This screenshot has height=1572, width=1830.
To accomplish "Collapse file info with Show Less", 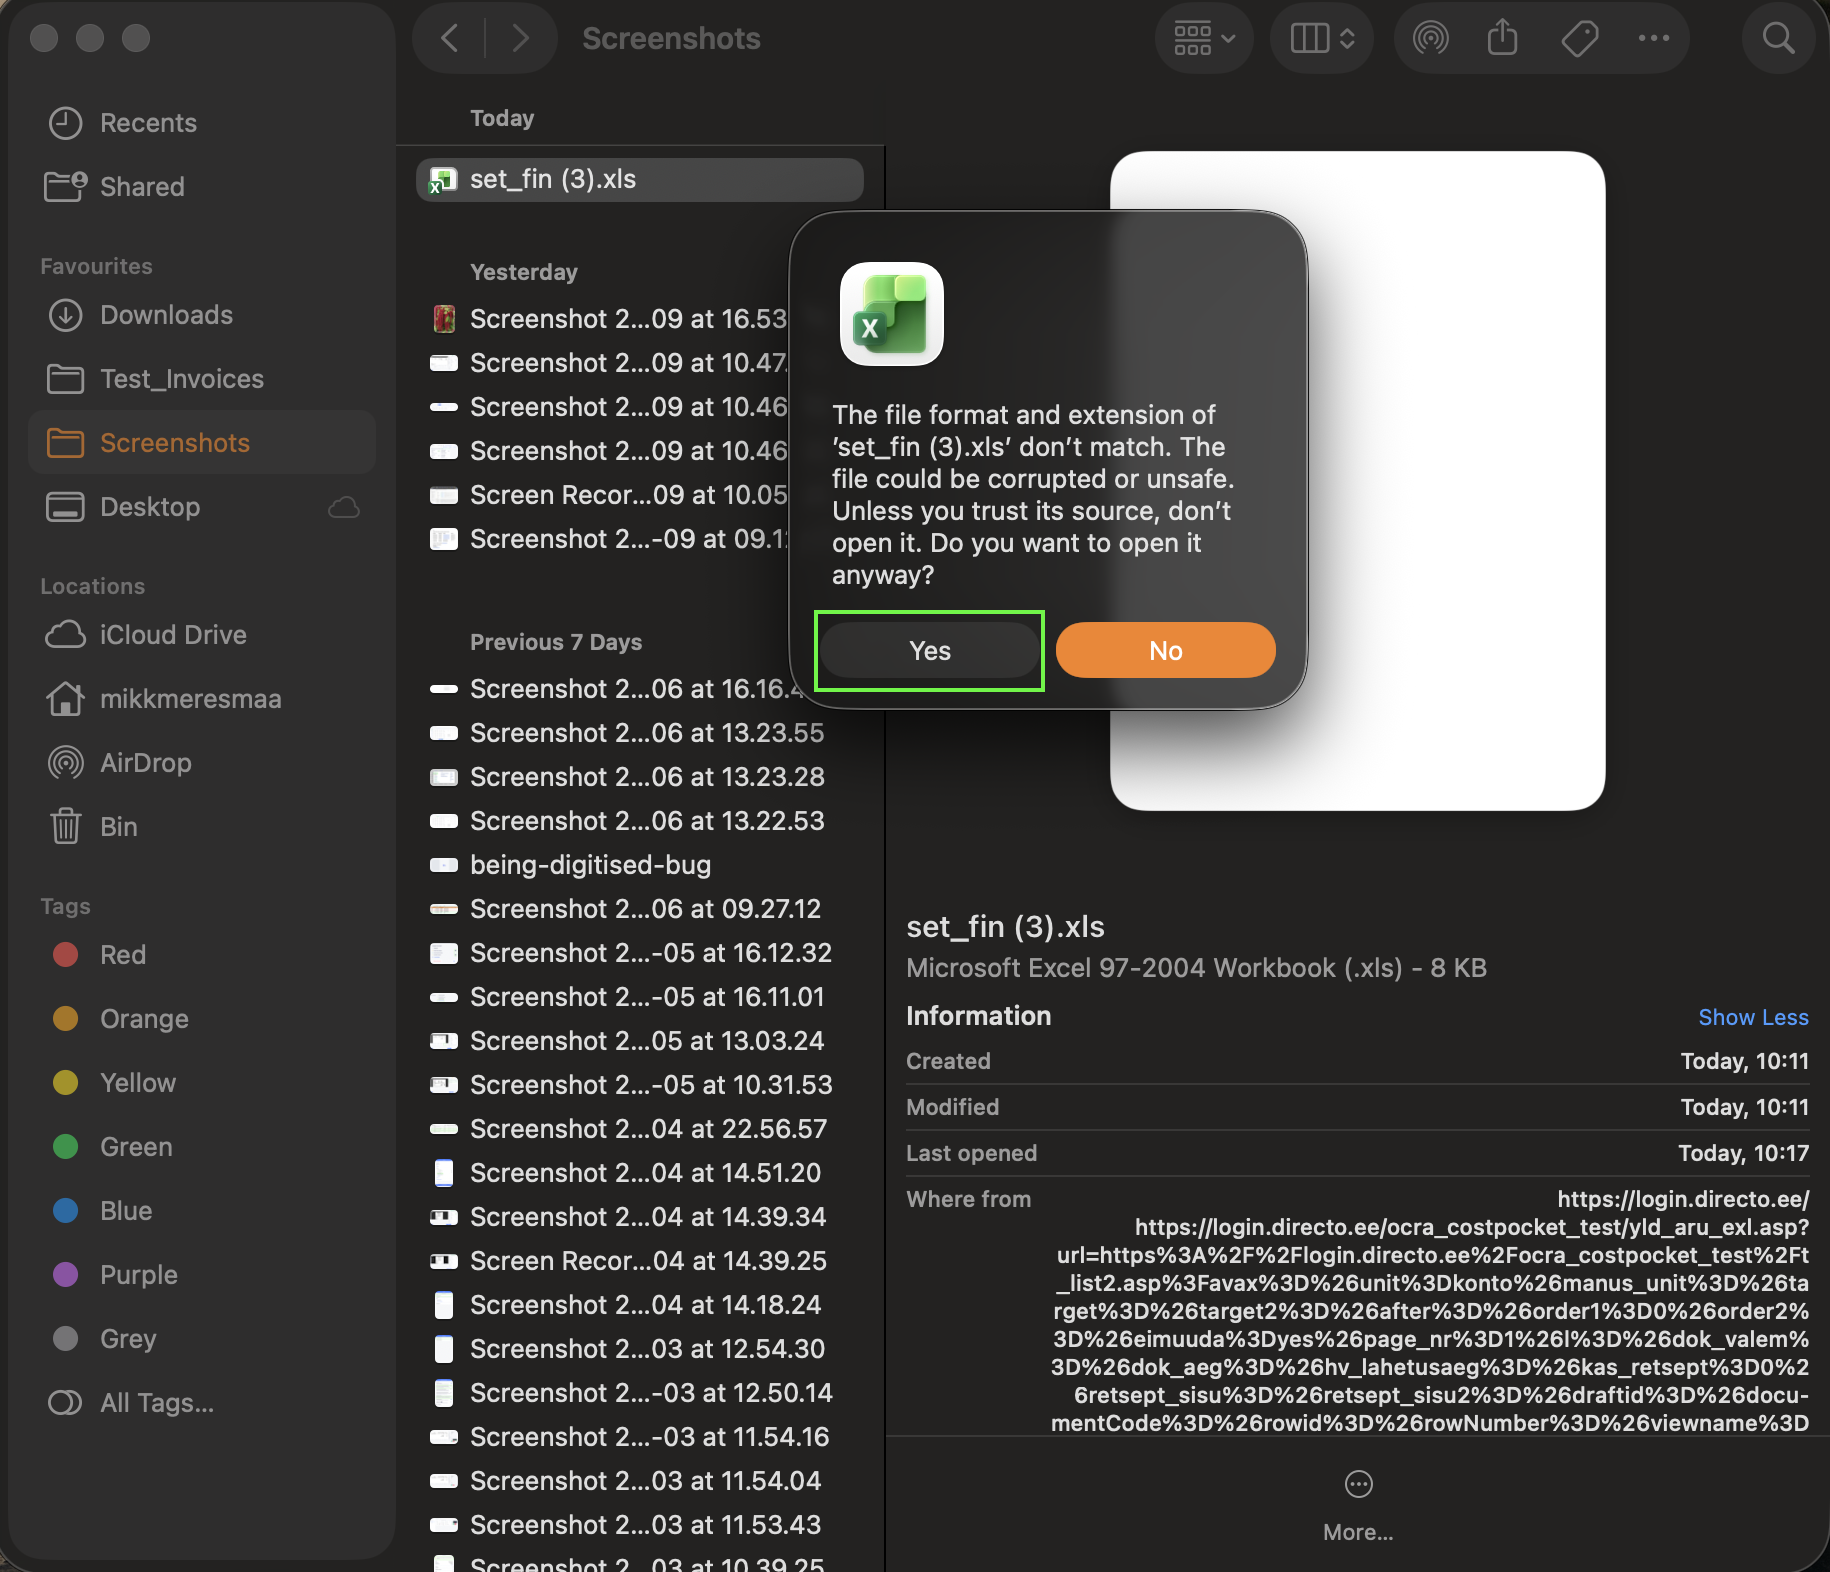I will (x=1752, y=1017).
